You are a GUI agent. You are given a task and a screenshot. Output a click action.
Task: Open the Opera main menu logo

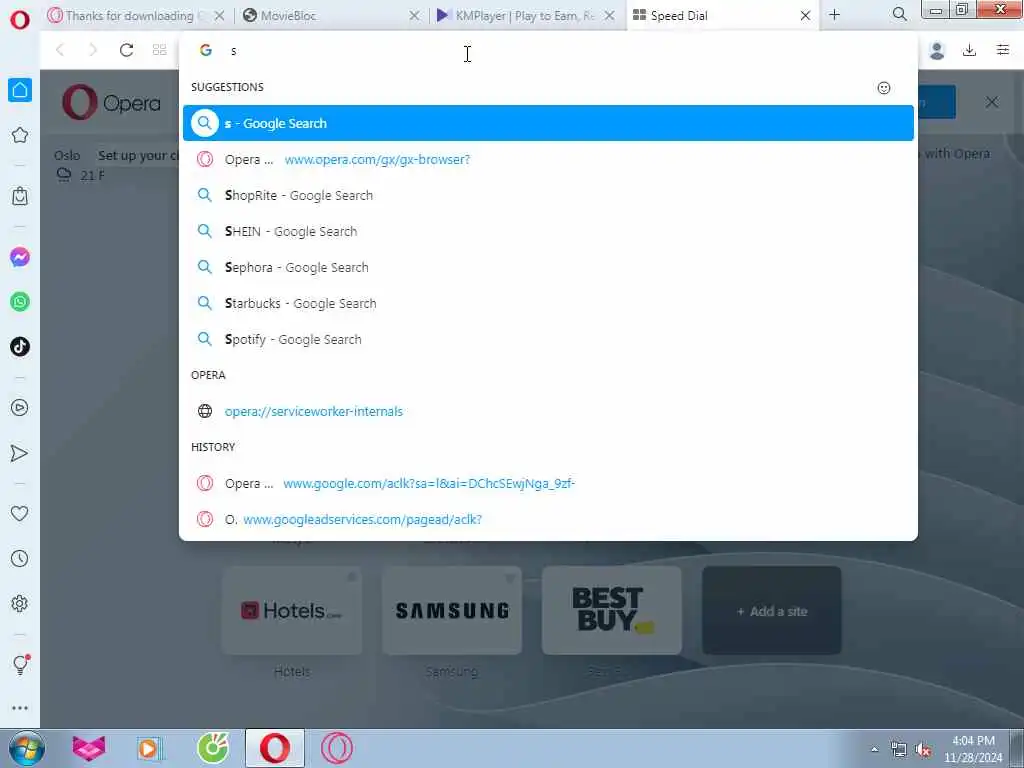20,19
